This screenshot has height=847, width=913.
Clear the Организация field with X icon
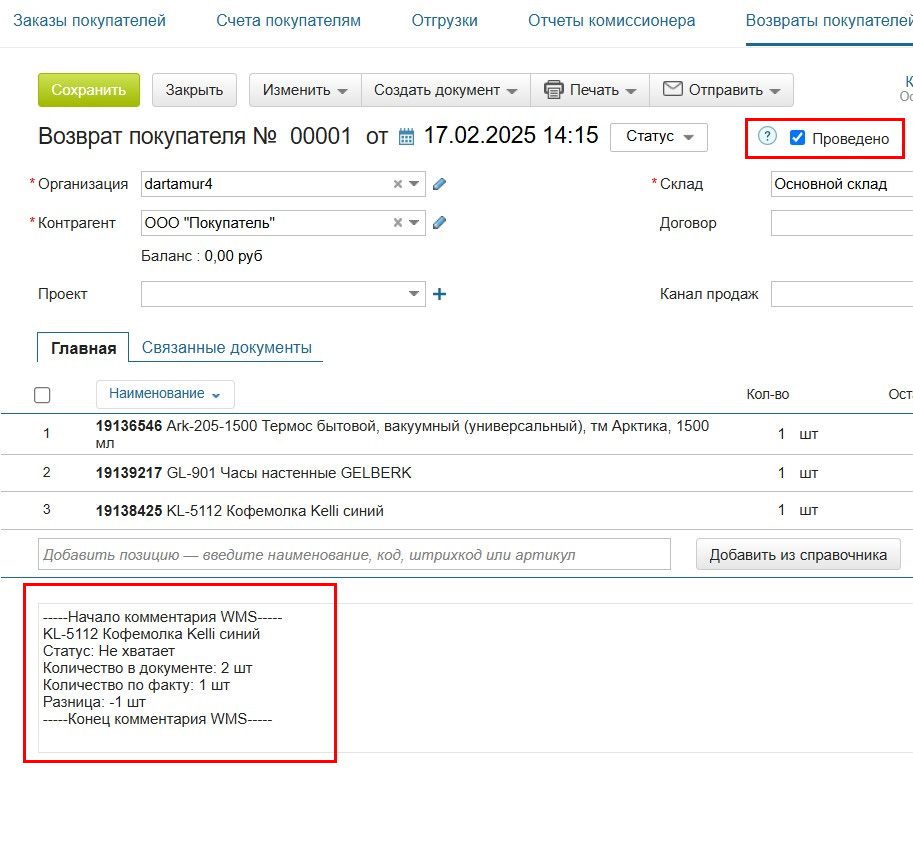tap(397, 184)
